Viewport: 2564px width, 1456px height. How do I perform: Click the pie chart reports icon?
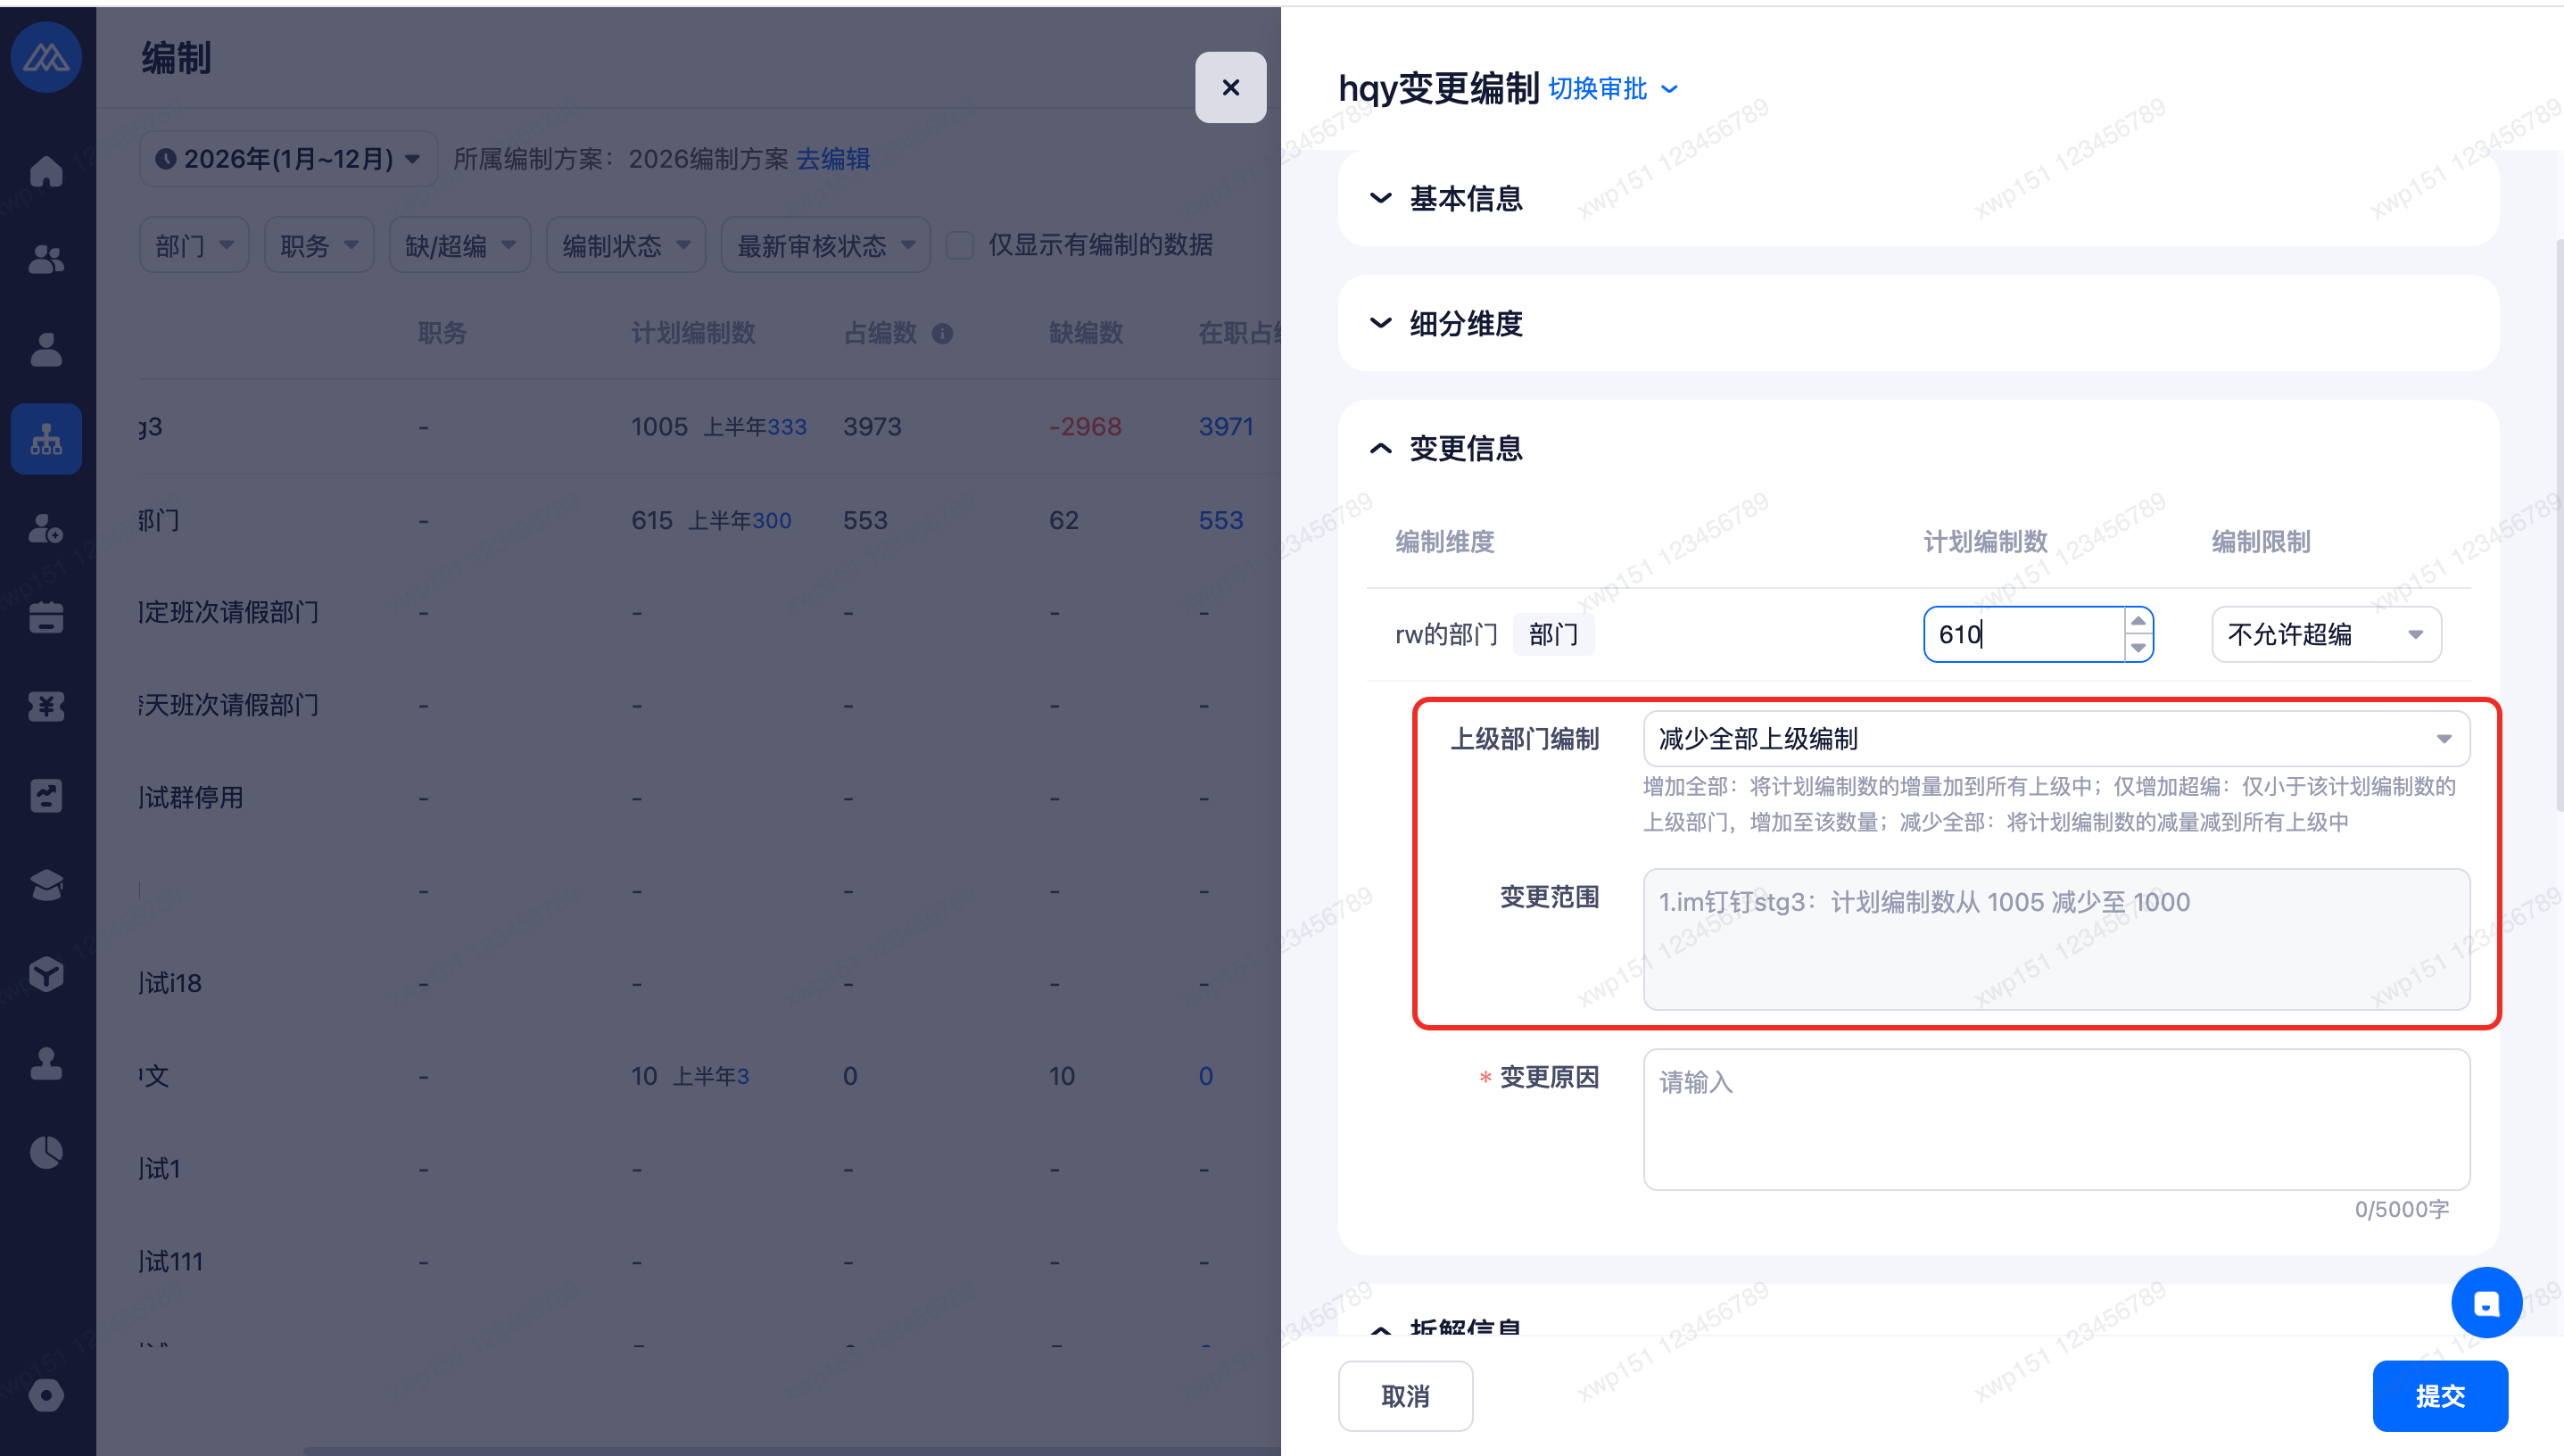pyautogui.click(x=46, y=1152)
